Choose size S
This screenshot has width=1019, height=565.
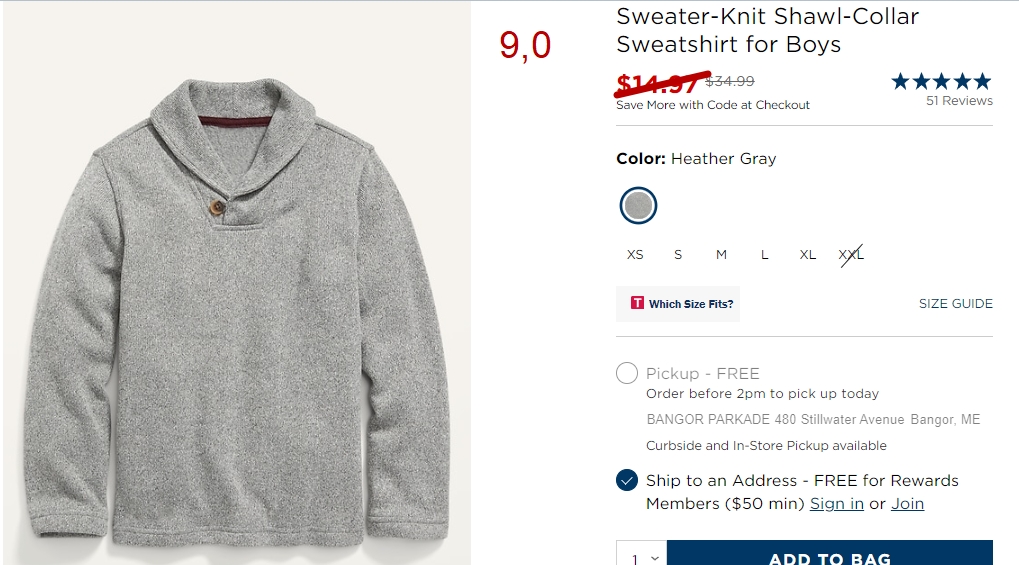678,255
